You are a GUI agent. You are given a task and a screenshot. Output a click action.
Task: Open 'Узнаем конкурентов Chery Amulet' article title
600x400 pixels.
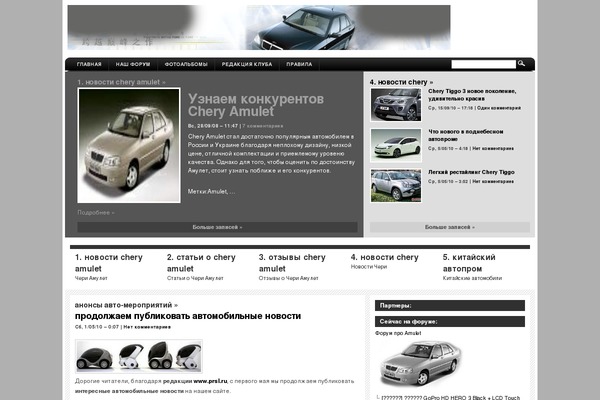[256, 105]
